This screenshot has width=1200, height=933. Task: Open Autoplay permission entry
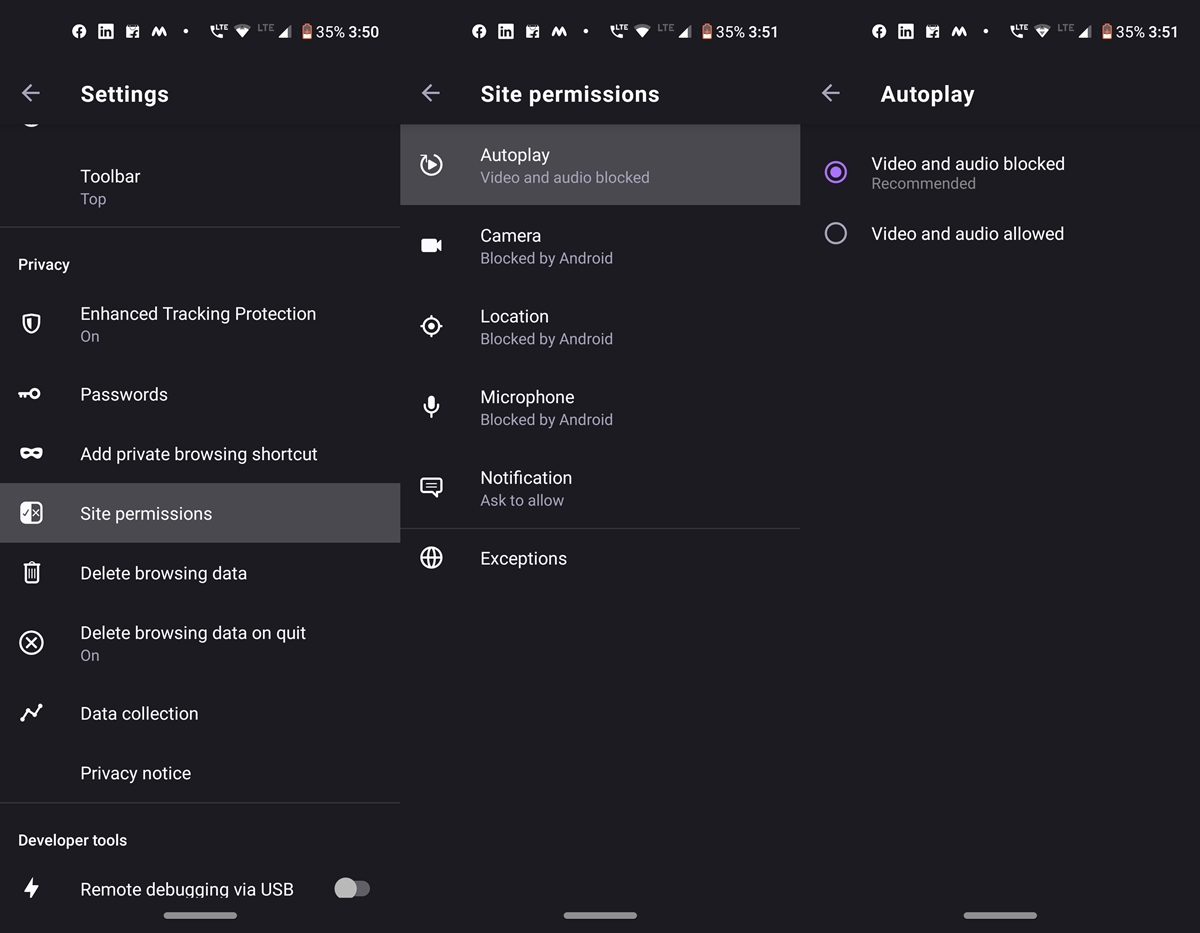[600, 165]
